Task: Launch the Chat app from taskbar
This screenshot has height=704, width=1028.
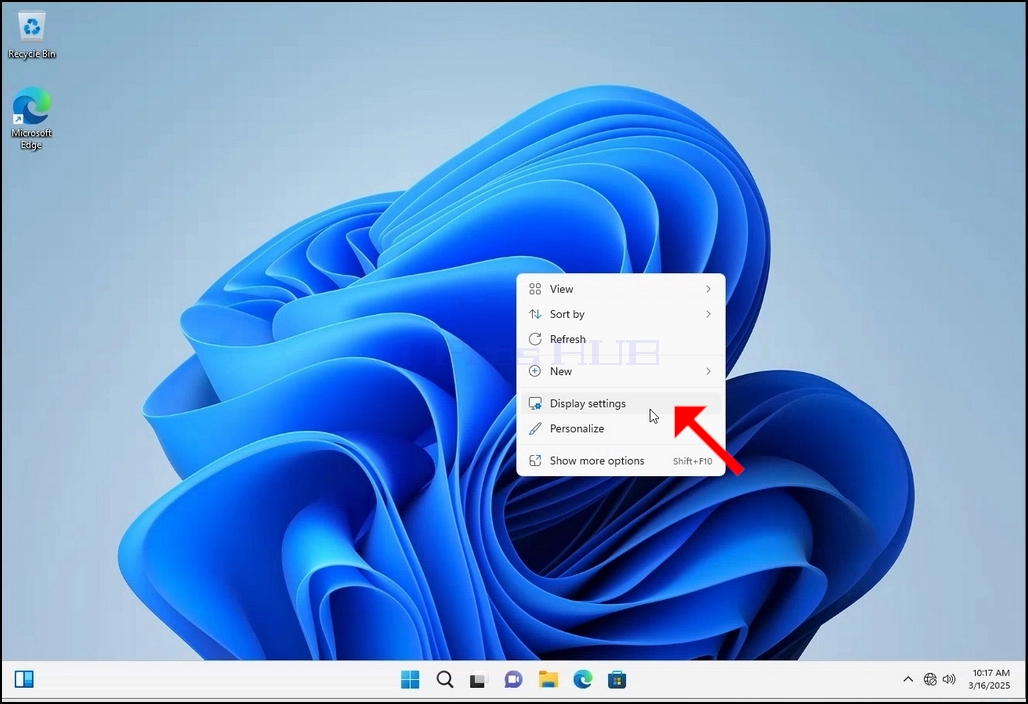Action: pos(513,680)
